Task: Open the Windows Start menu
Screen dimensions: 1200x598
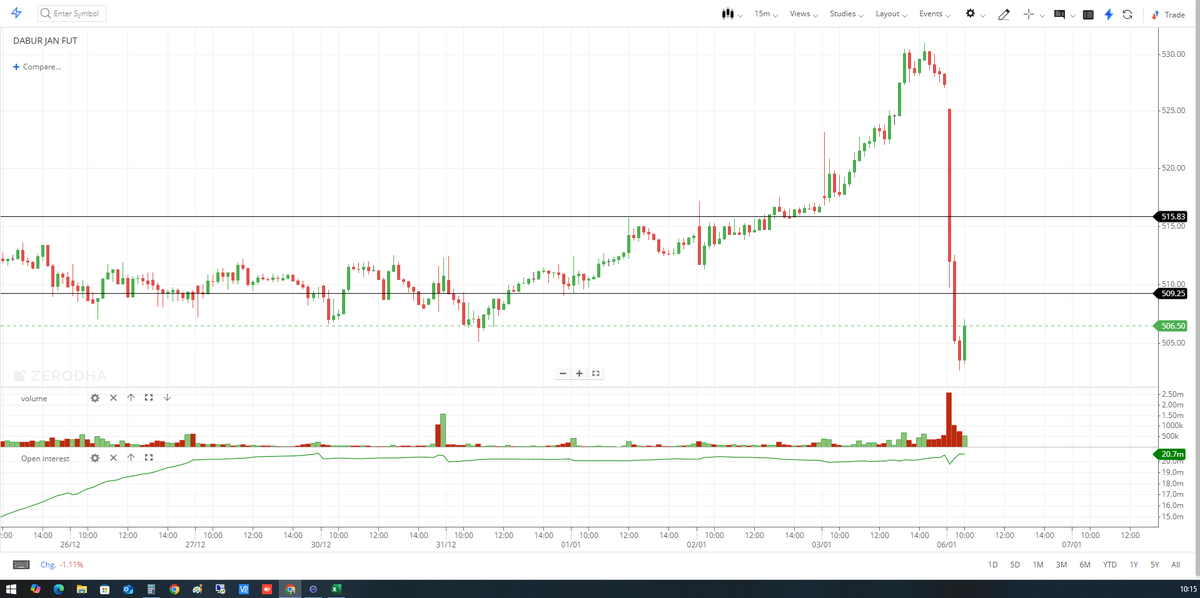Action: pos(11,589)
